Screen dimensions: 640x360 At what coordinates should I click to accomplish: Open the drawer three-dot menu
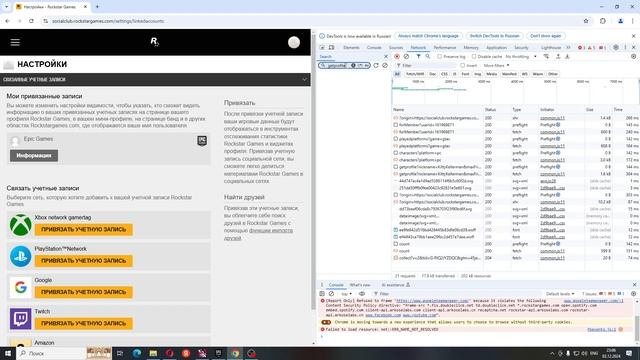pyautogui.click(x=322, y=285)
